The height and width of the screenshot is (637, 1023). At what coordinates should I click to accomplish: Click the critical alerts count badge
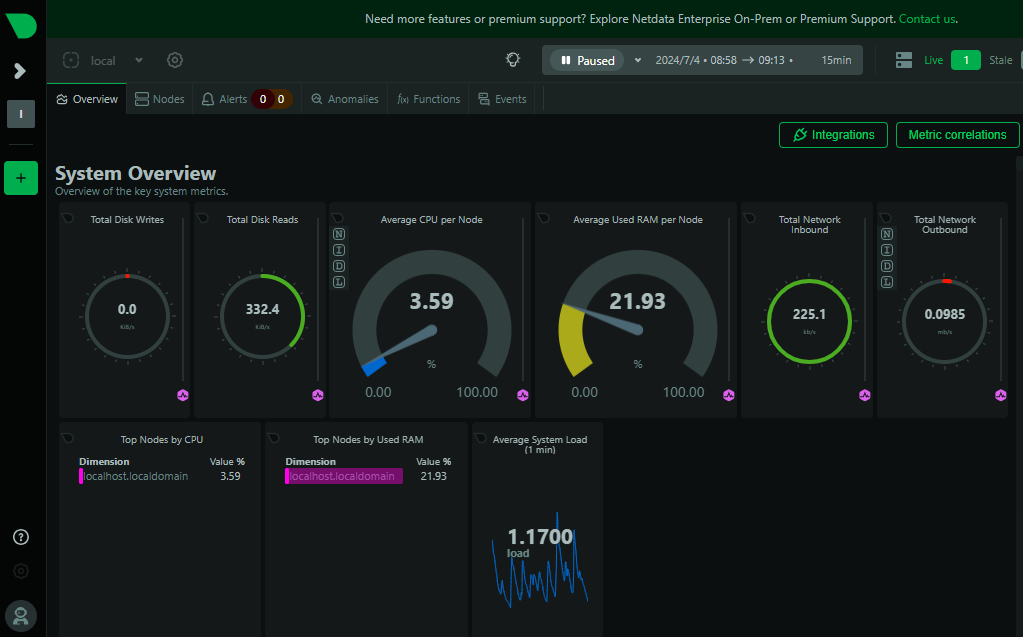click(263, 99)
